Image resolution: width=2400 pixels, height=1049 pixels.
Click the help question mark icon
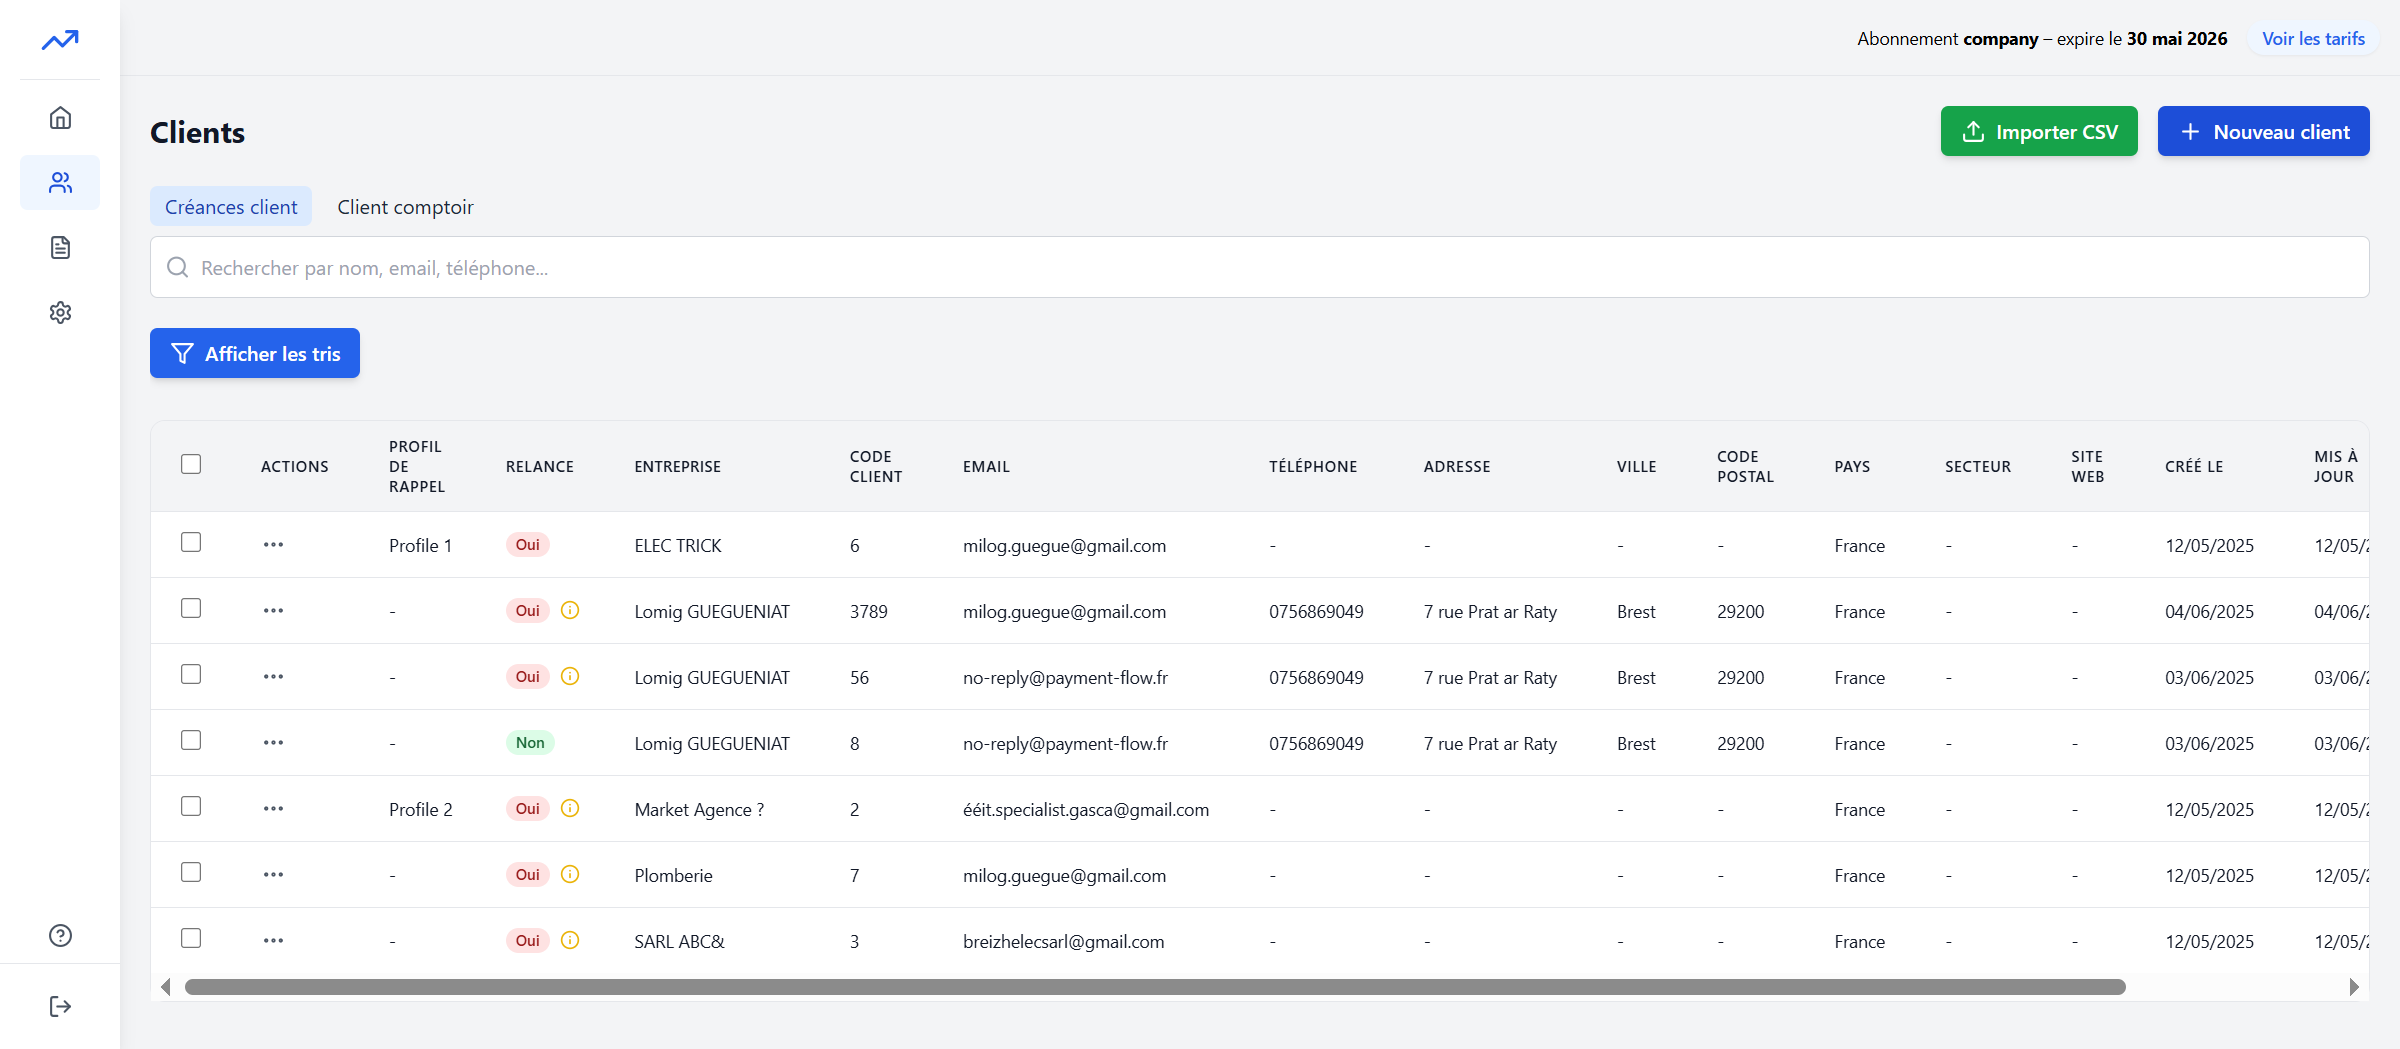coord(60,935)
